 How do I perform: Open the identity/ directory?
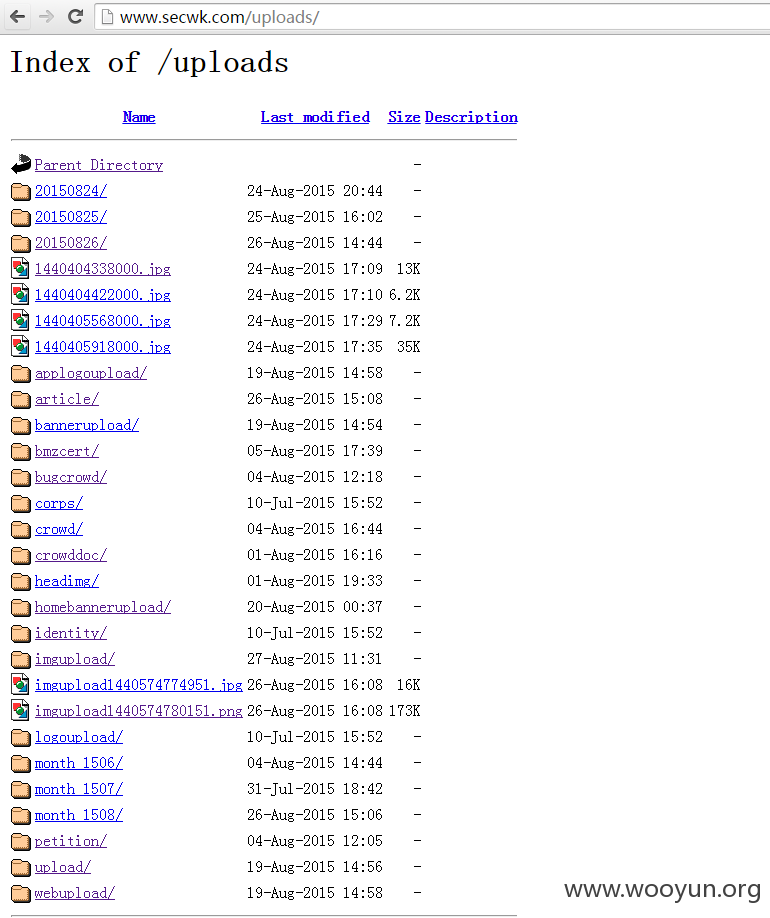(x=71, y=633)
